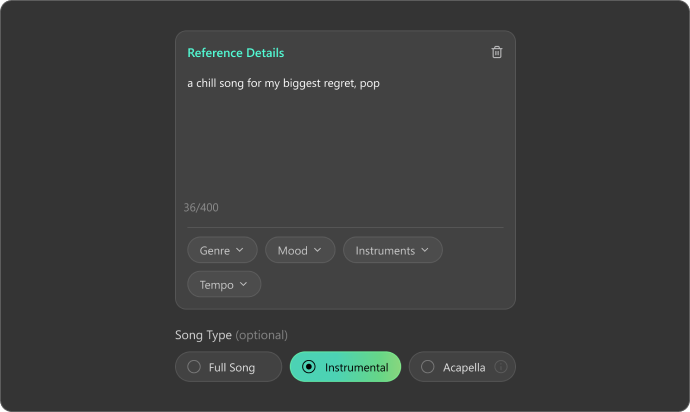
Task: Click the empty radio circle for Full Song
Action: tap(194, 367)
